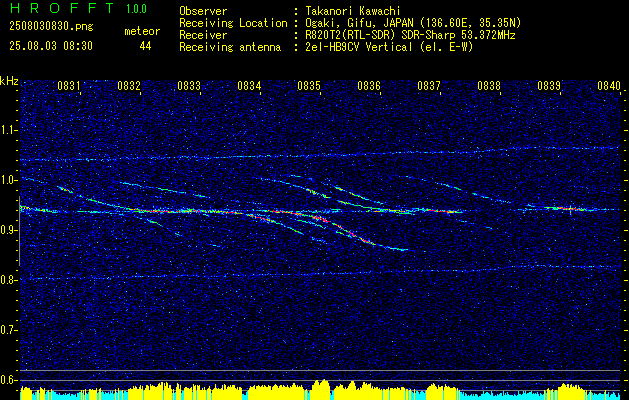Click time marker 0835
This screenshot has height=400, width=629.
[309, 86]
